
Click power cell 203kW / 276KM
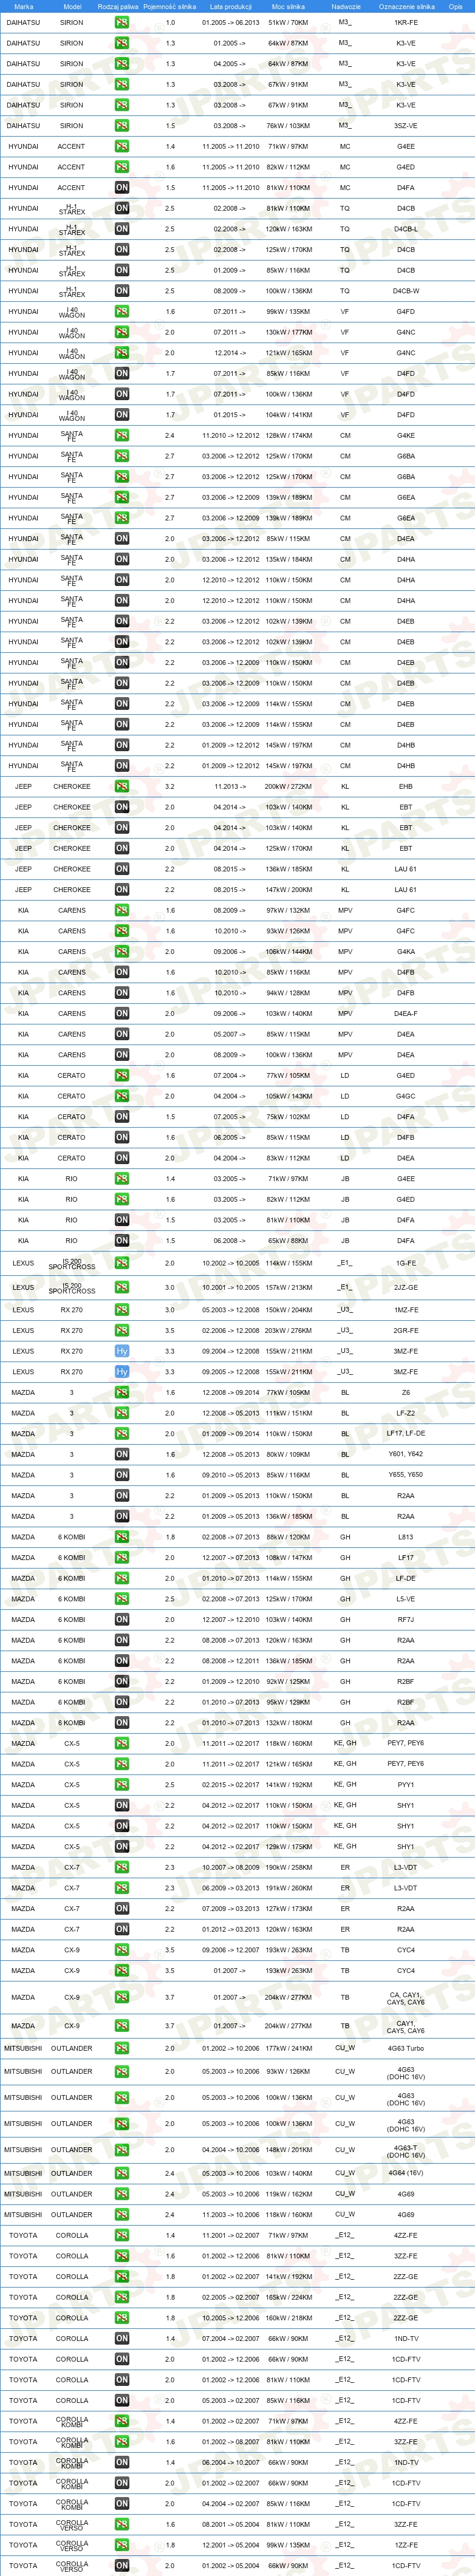click(x=288, y=1330)
